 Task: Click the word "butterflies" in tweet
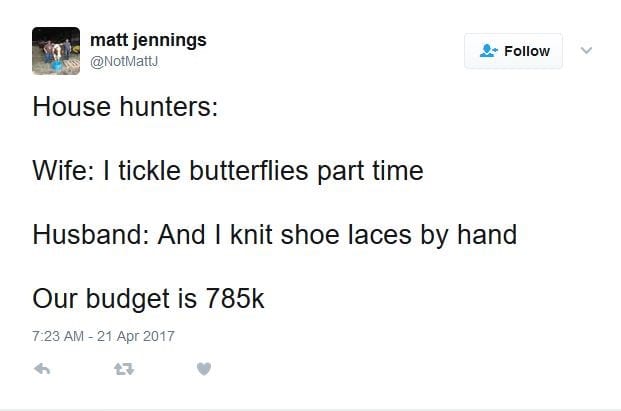click(249, 171)
